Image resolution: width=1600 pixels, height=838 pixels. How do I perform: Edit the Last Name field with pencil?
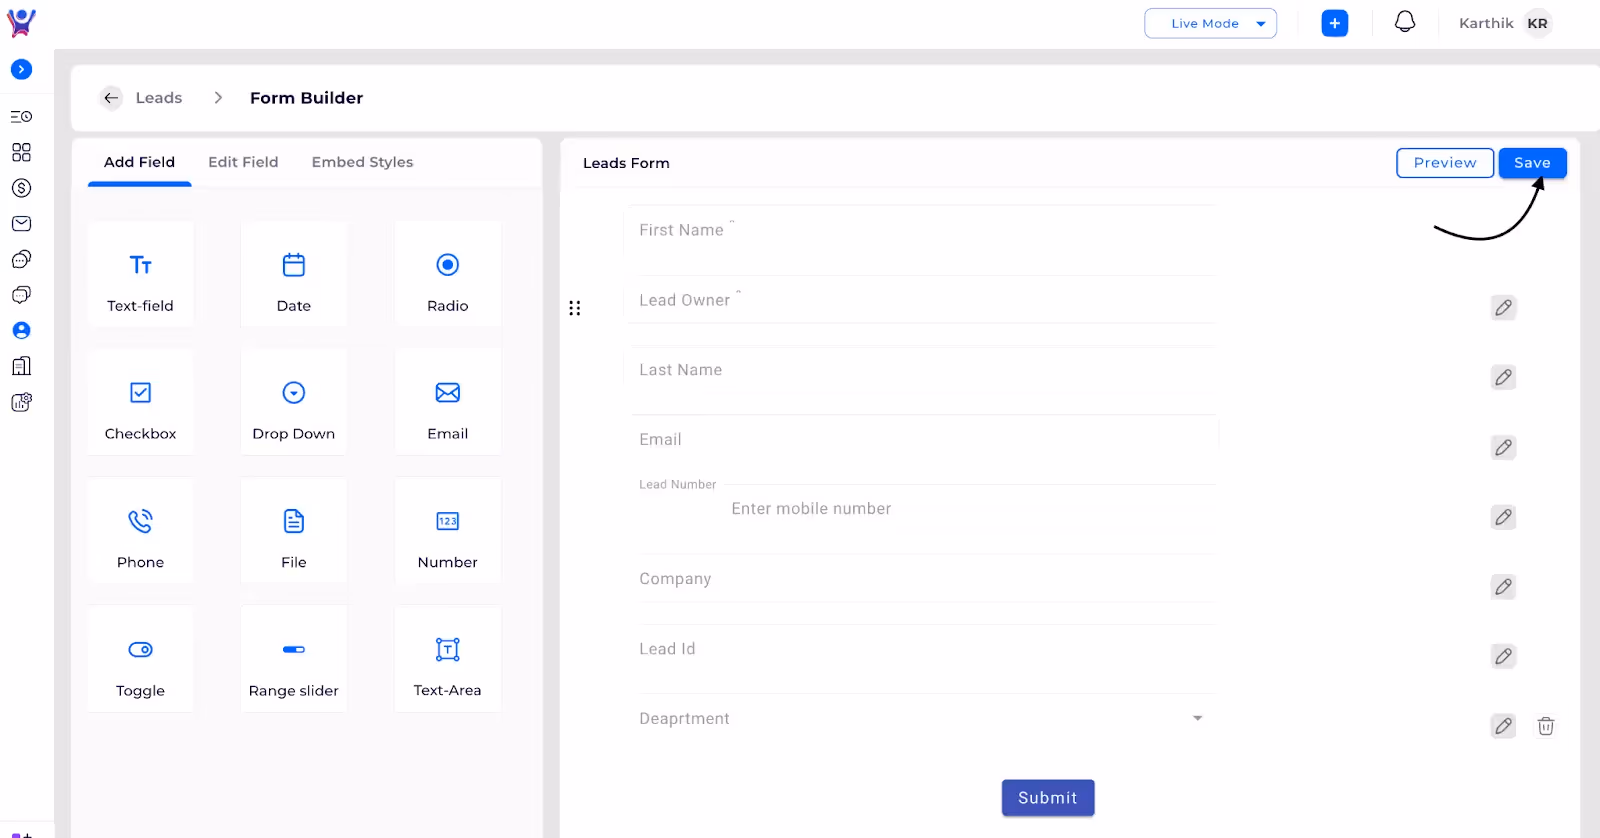coord(1503,378)
